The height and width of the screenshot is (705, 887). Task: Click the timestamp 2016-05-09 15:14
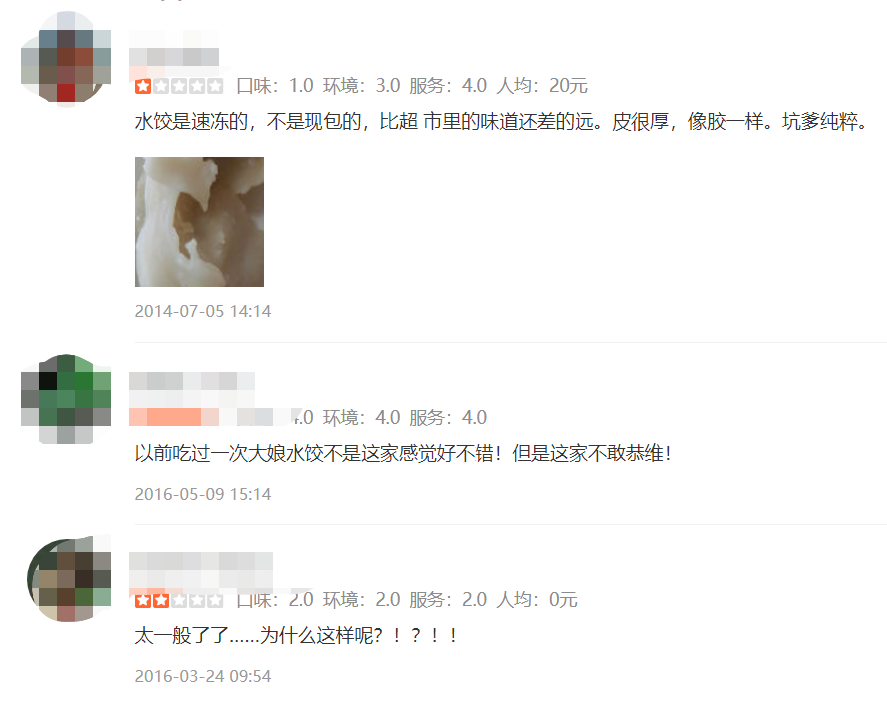point(203,494)
